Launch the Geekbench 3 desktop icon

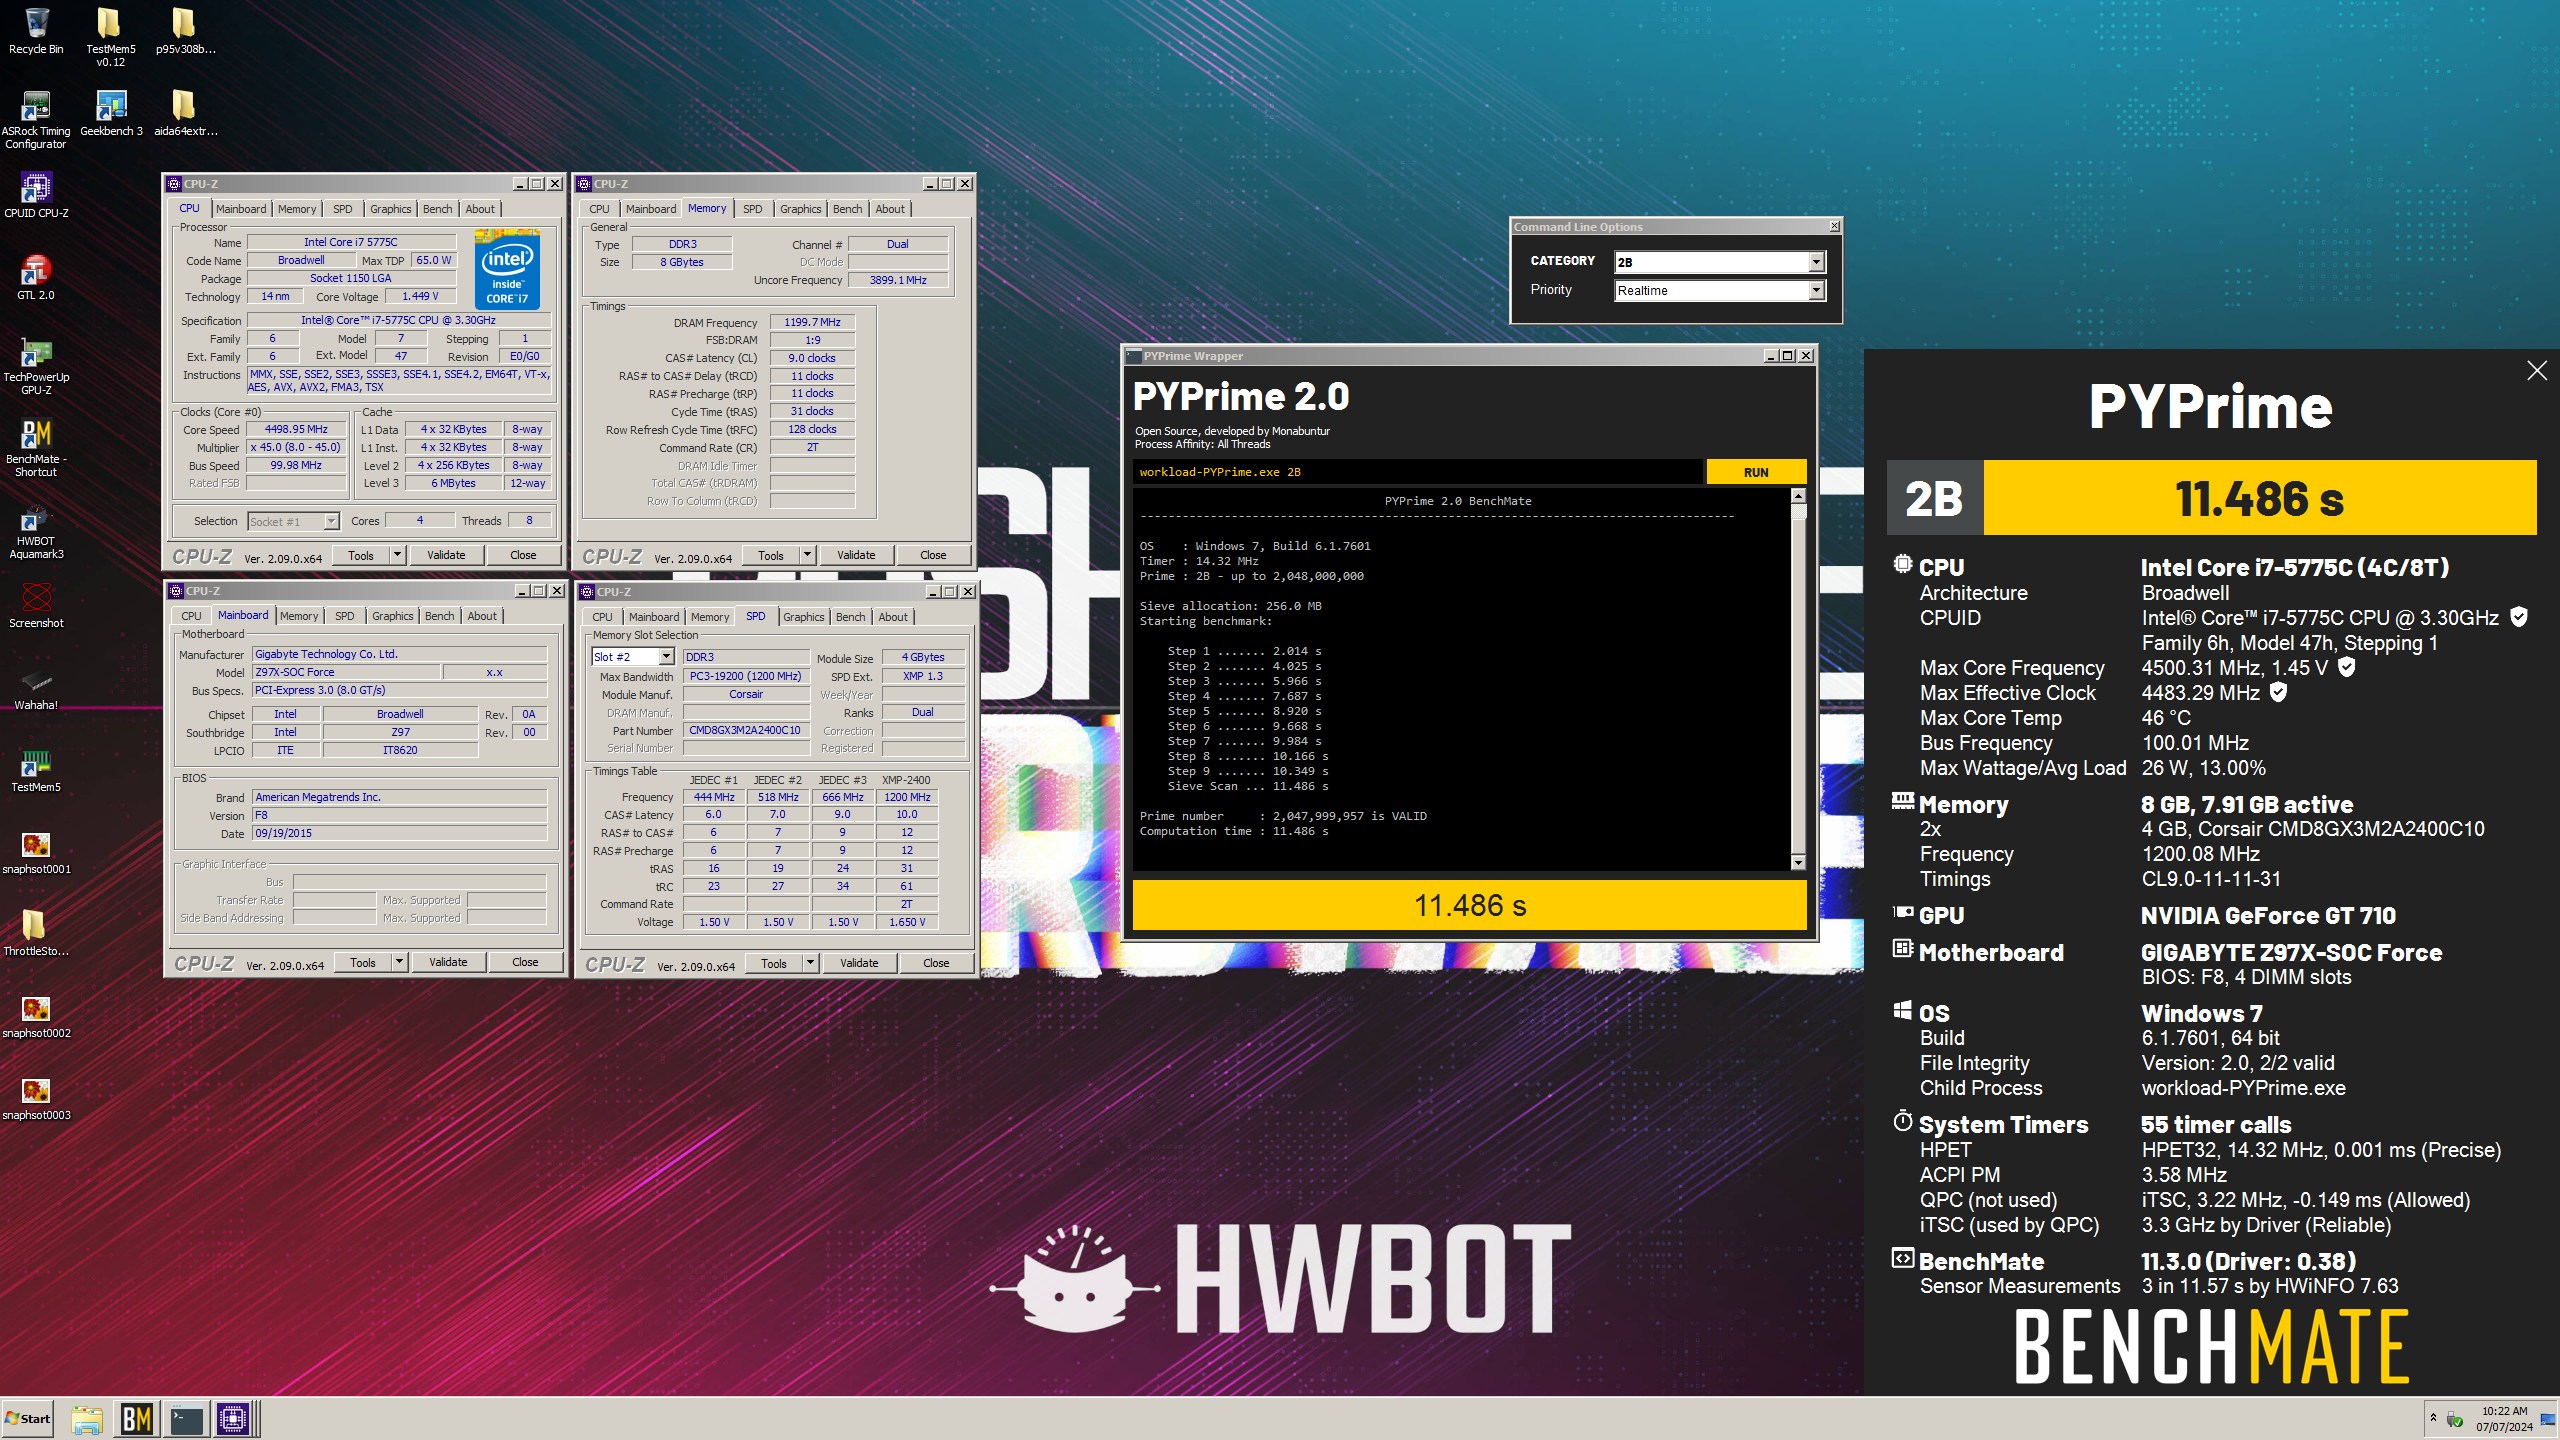tap(111, 114)
